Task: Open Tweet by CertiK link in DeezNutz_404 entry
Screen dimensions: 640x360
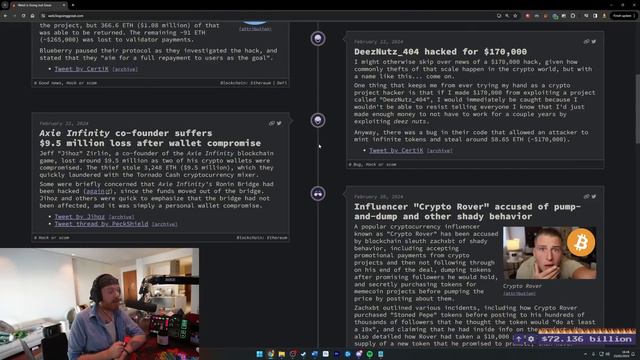Action: coord(396,150)
